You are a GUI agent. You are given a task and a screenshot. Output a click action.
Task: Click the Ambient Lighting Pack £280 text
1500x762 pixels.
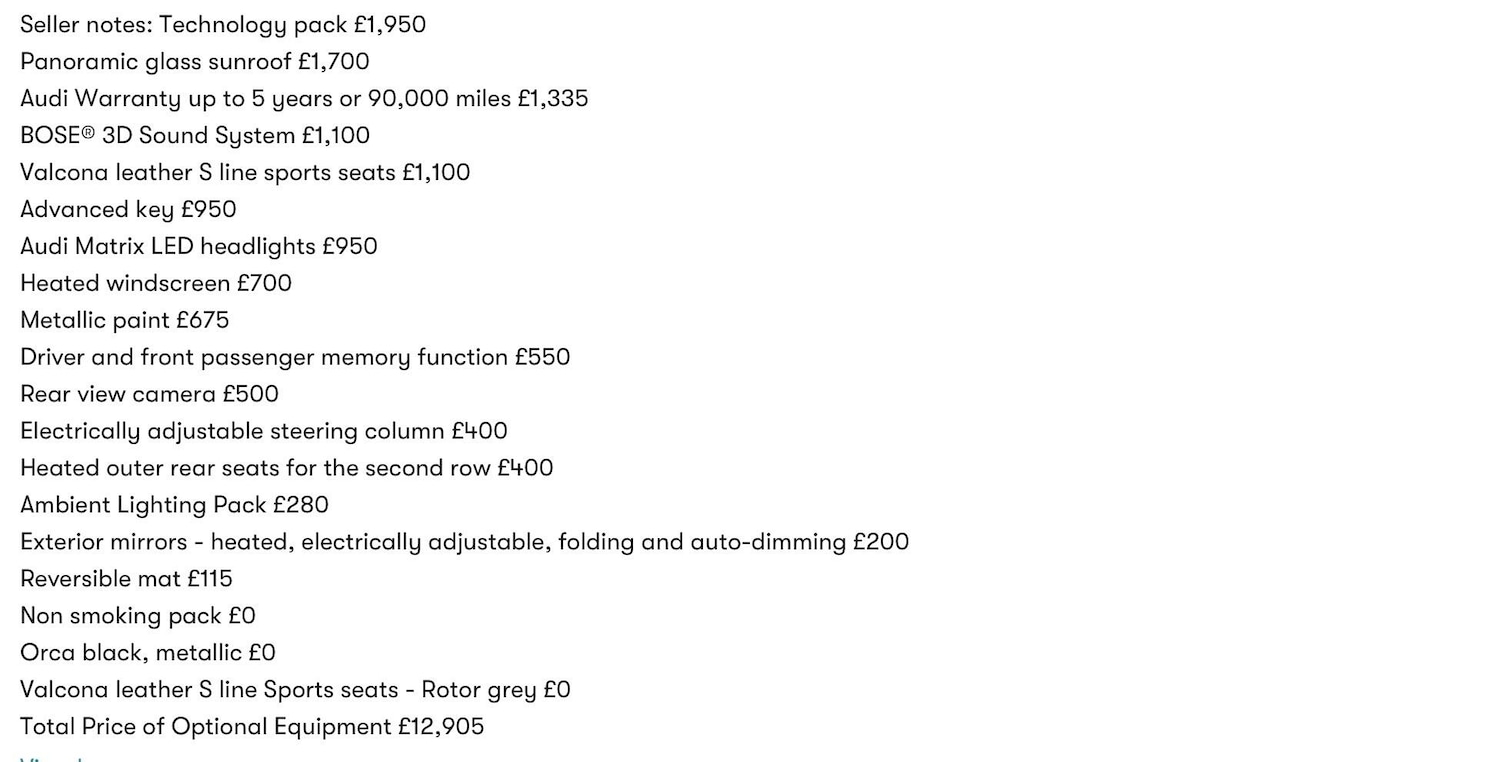point(174,506)
